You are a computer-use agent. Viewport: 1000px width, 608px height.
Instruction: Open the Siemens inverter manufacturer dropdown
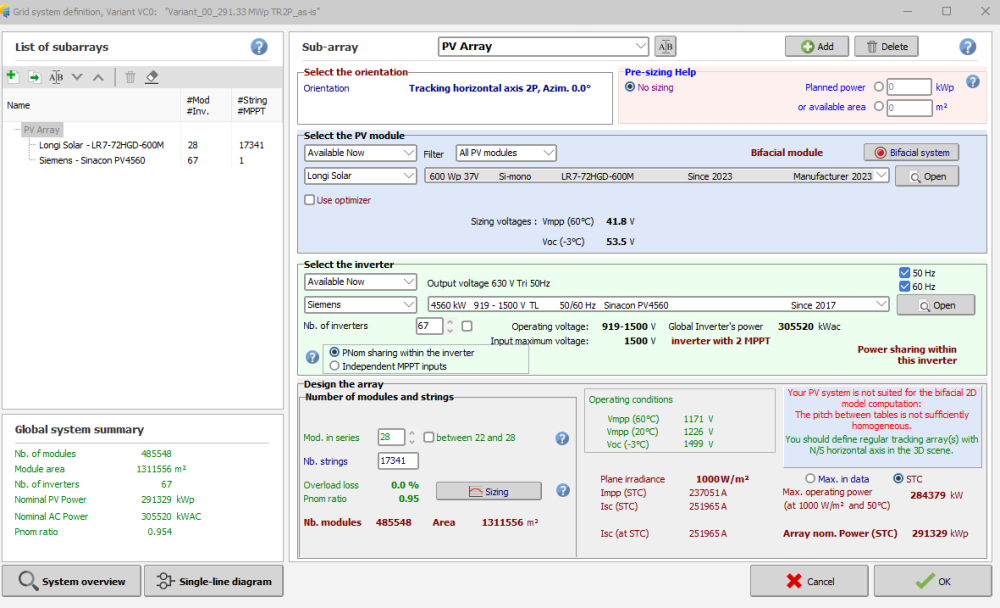point(360,305)
